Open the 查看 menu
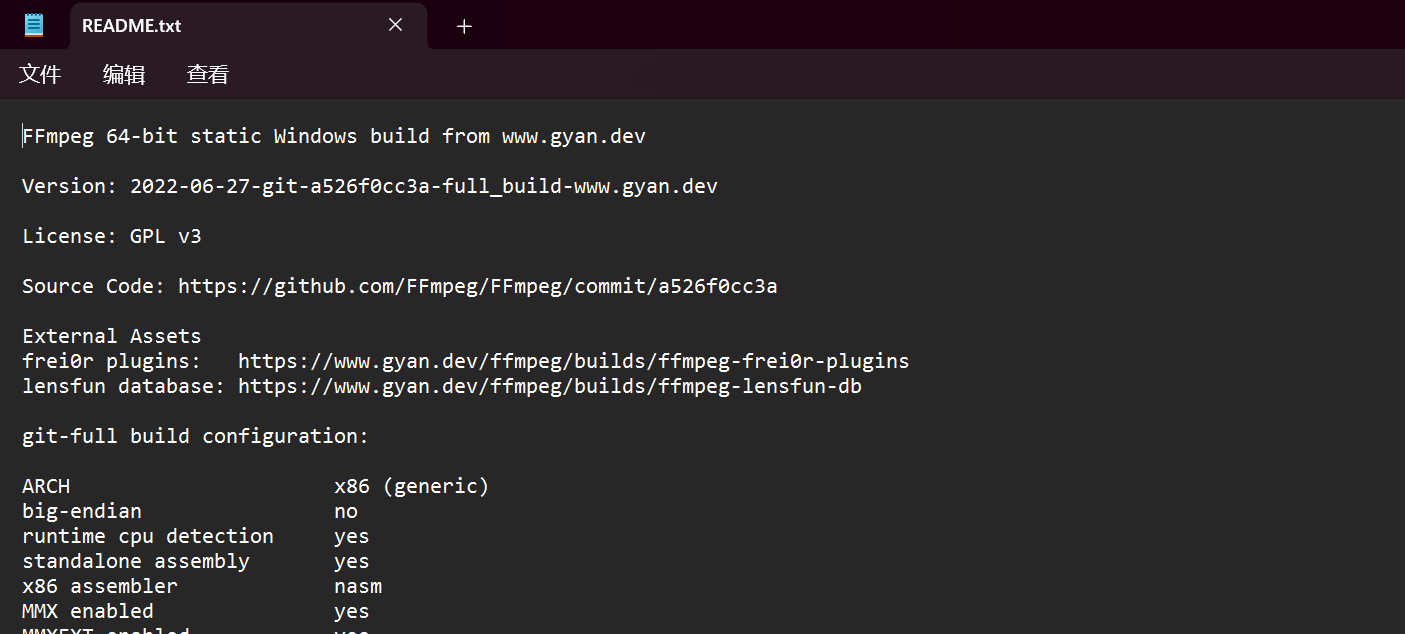The image size is (1405, 634). coord(207,74)
